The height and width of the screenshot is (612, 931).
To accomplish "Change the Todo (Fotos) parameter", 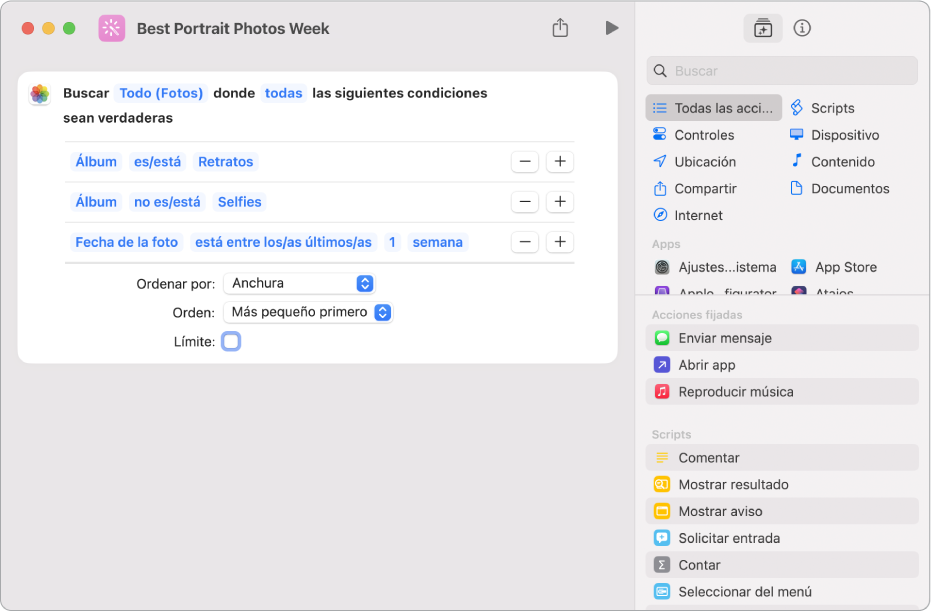I will 161,93.
